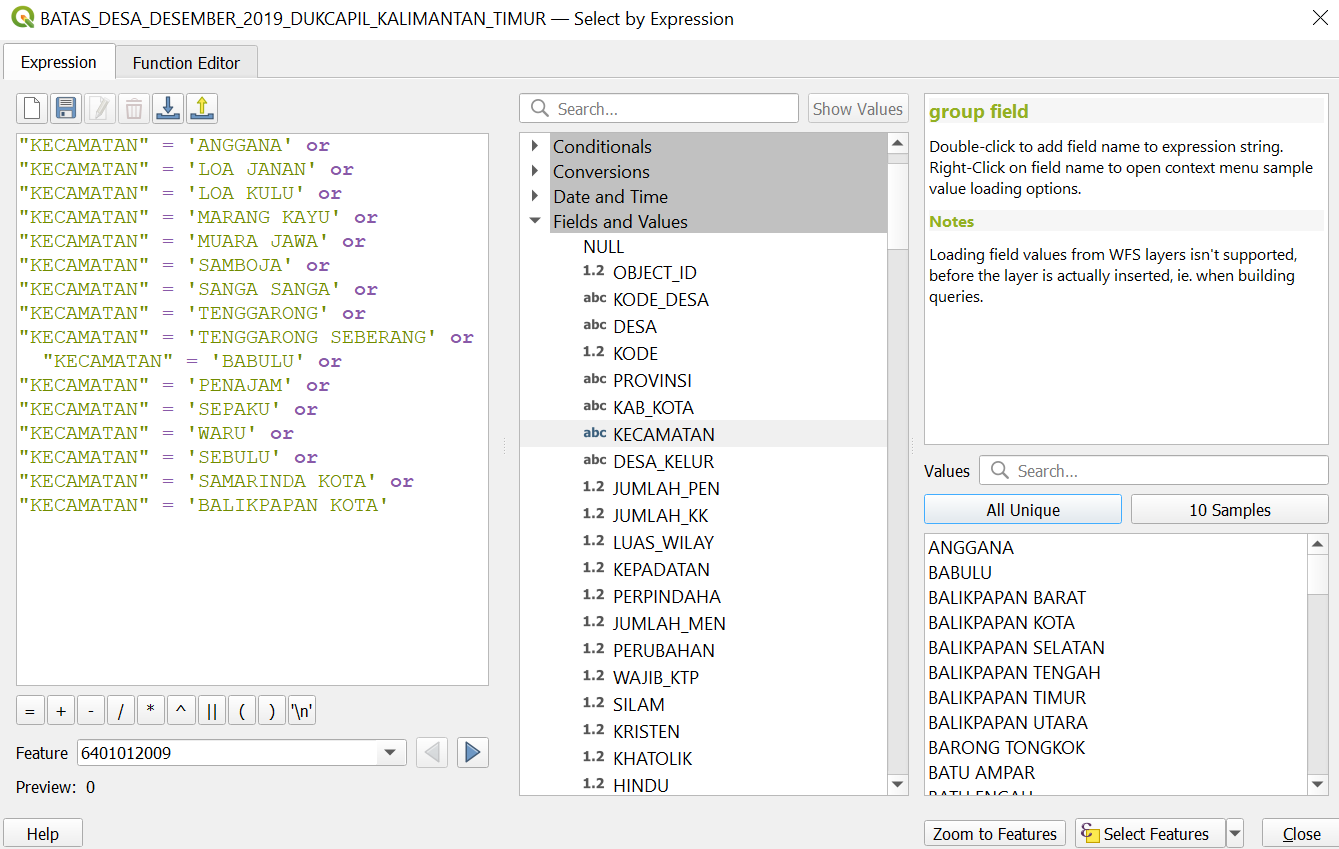
Task: Click the 10 Samples button
Action: (x=1229, y=510)
